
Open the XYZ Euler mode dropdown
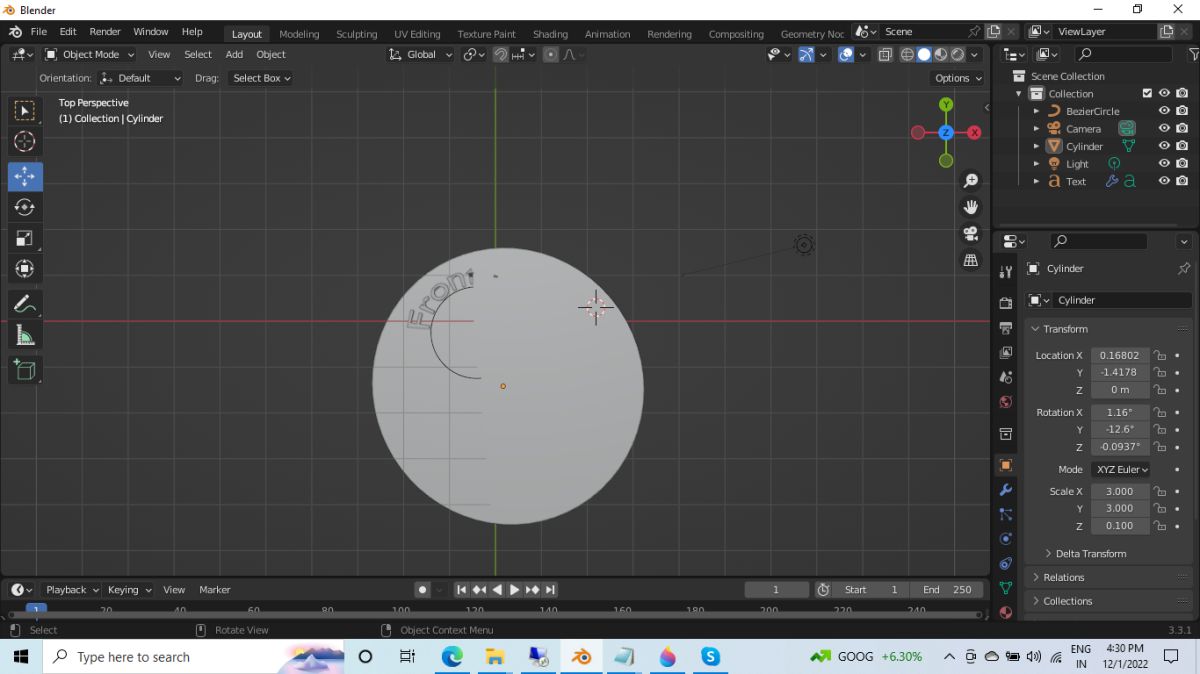[x=1120, y=469]
